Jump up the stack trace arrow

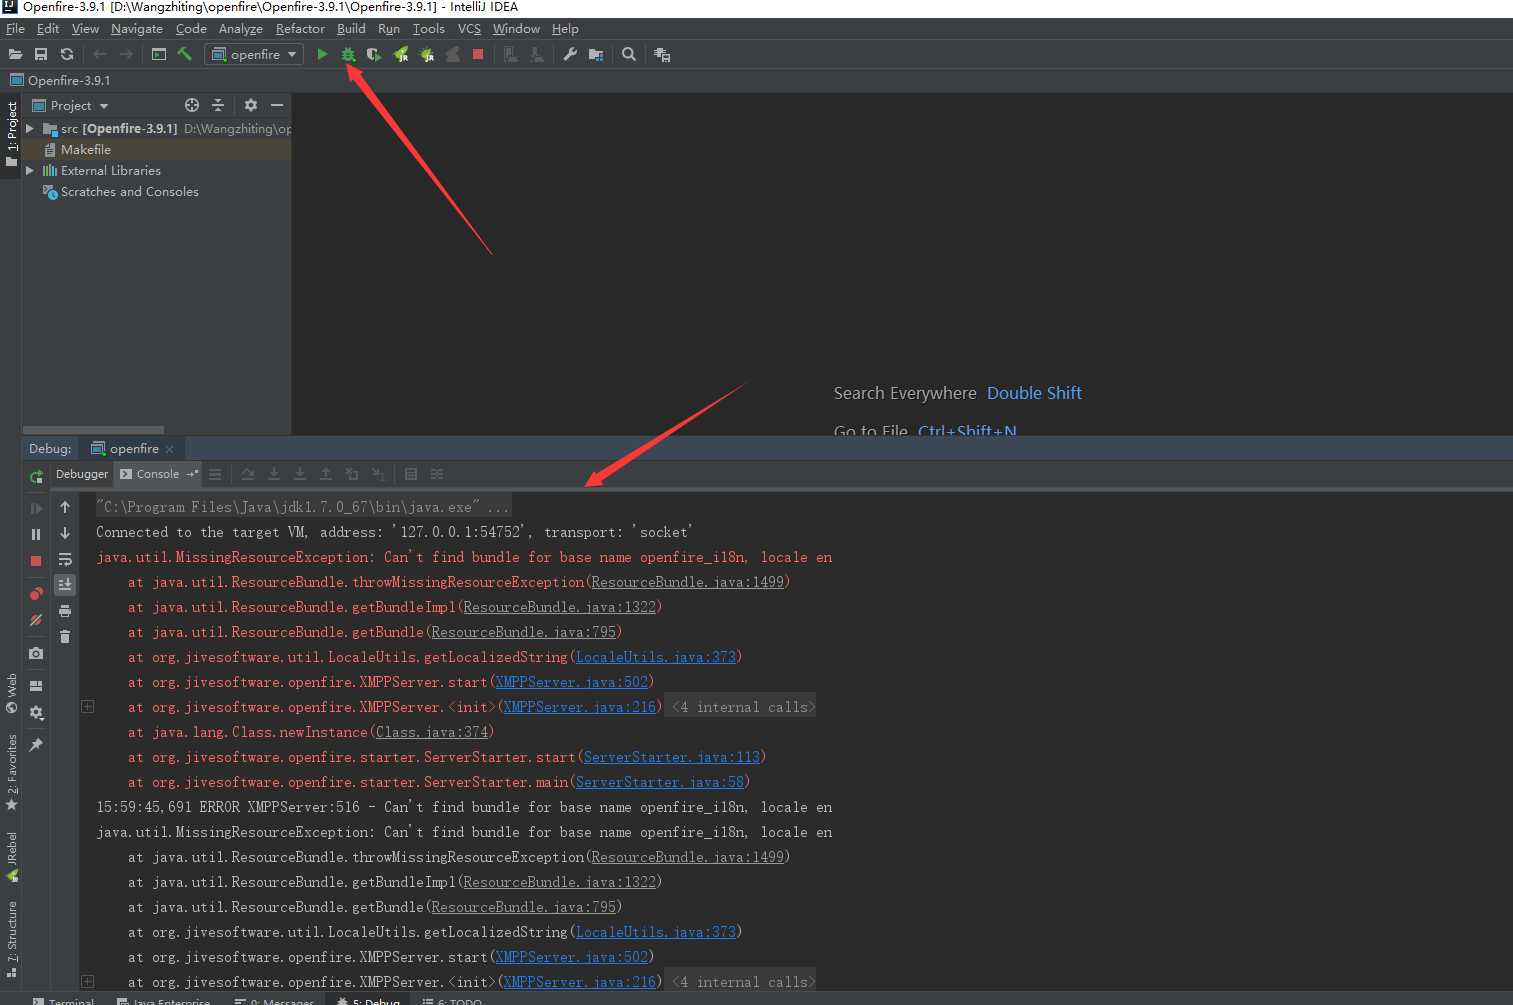(65, 507)
